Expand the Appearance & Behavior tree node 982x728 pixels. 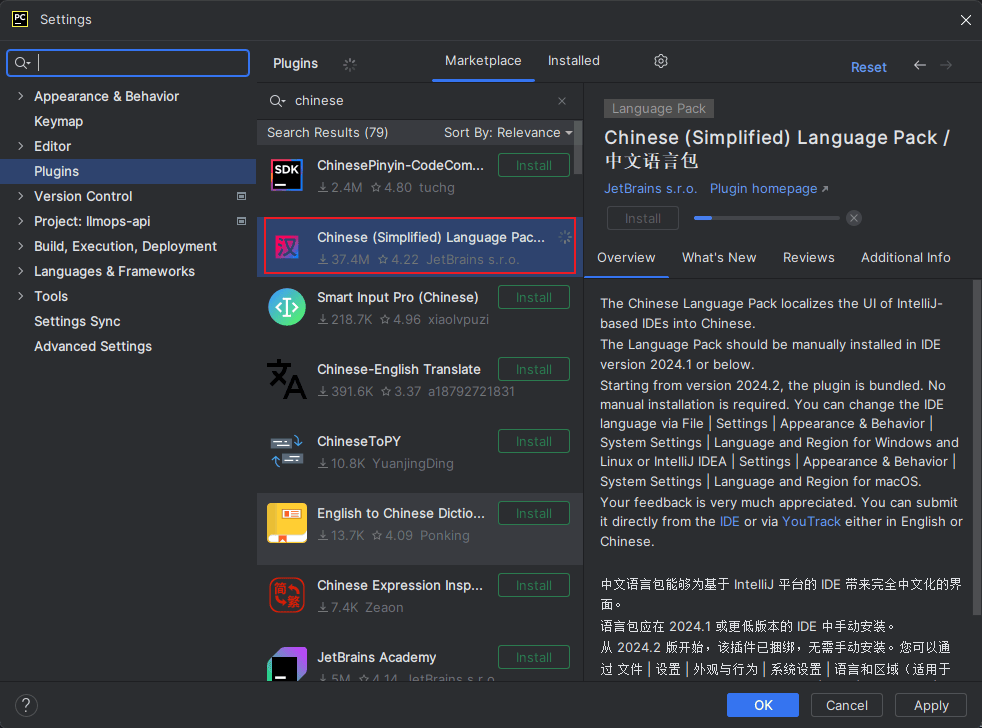(21, 96)
